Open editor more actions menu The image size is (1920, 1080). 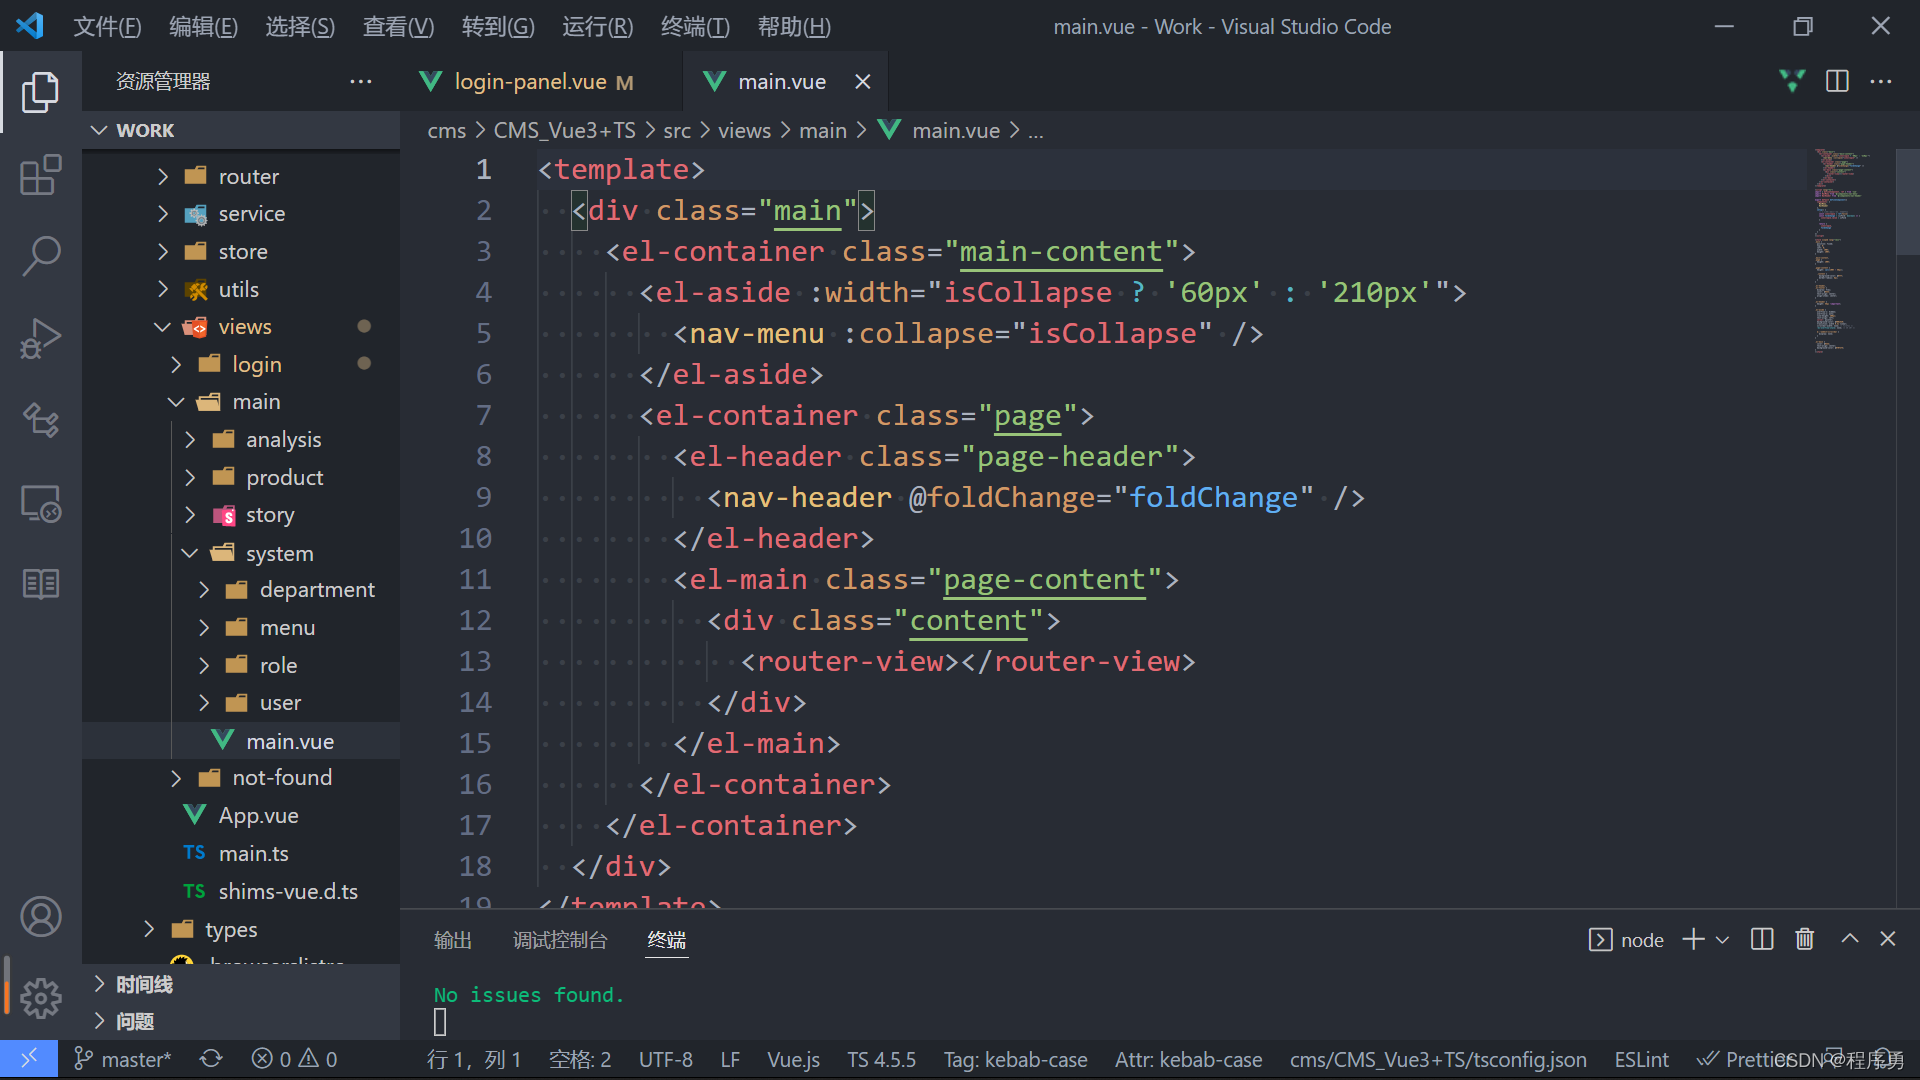(x=1881, y=81)
